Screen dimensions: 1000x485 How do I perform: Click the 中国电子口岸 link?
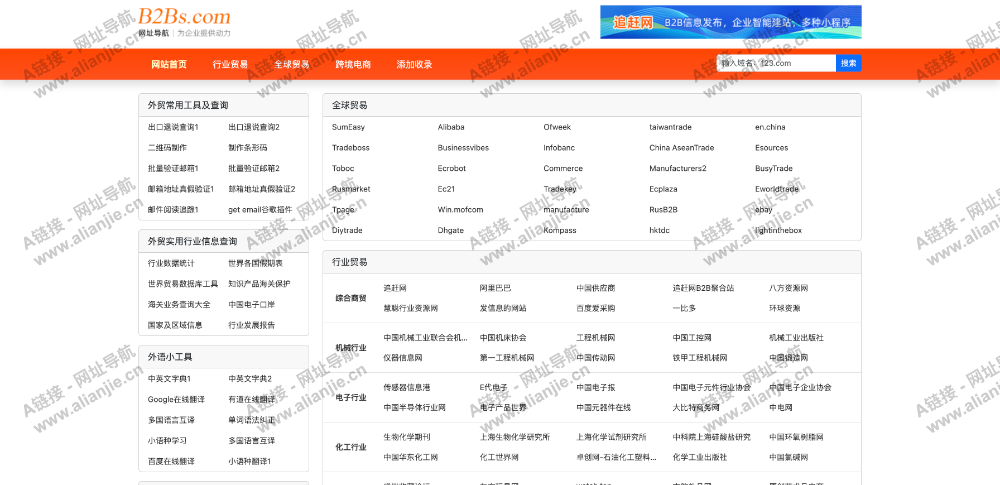point(251,304)
